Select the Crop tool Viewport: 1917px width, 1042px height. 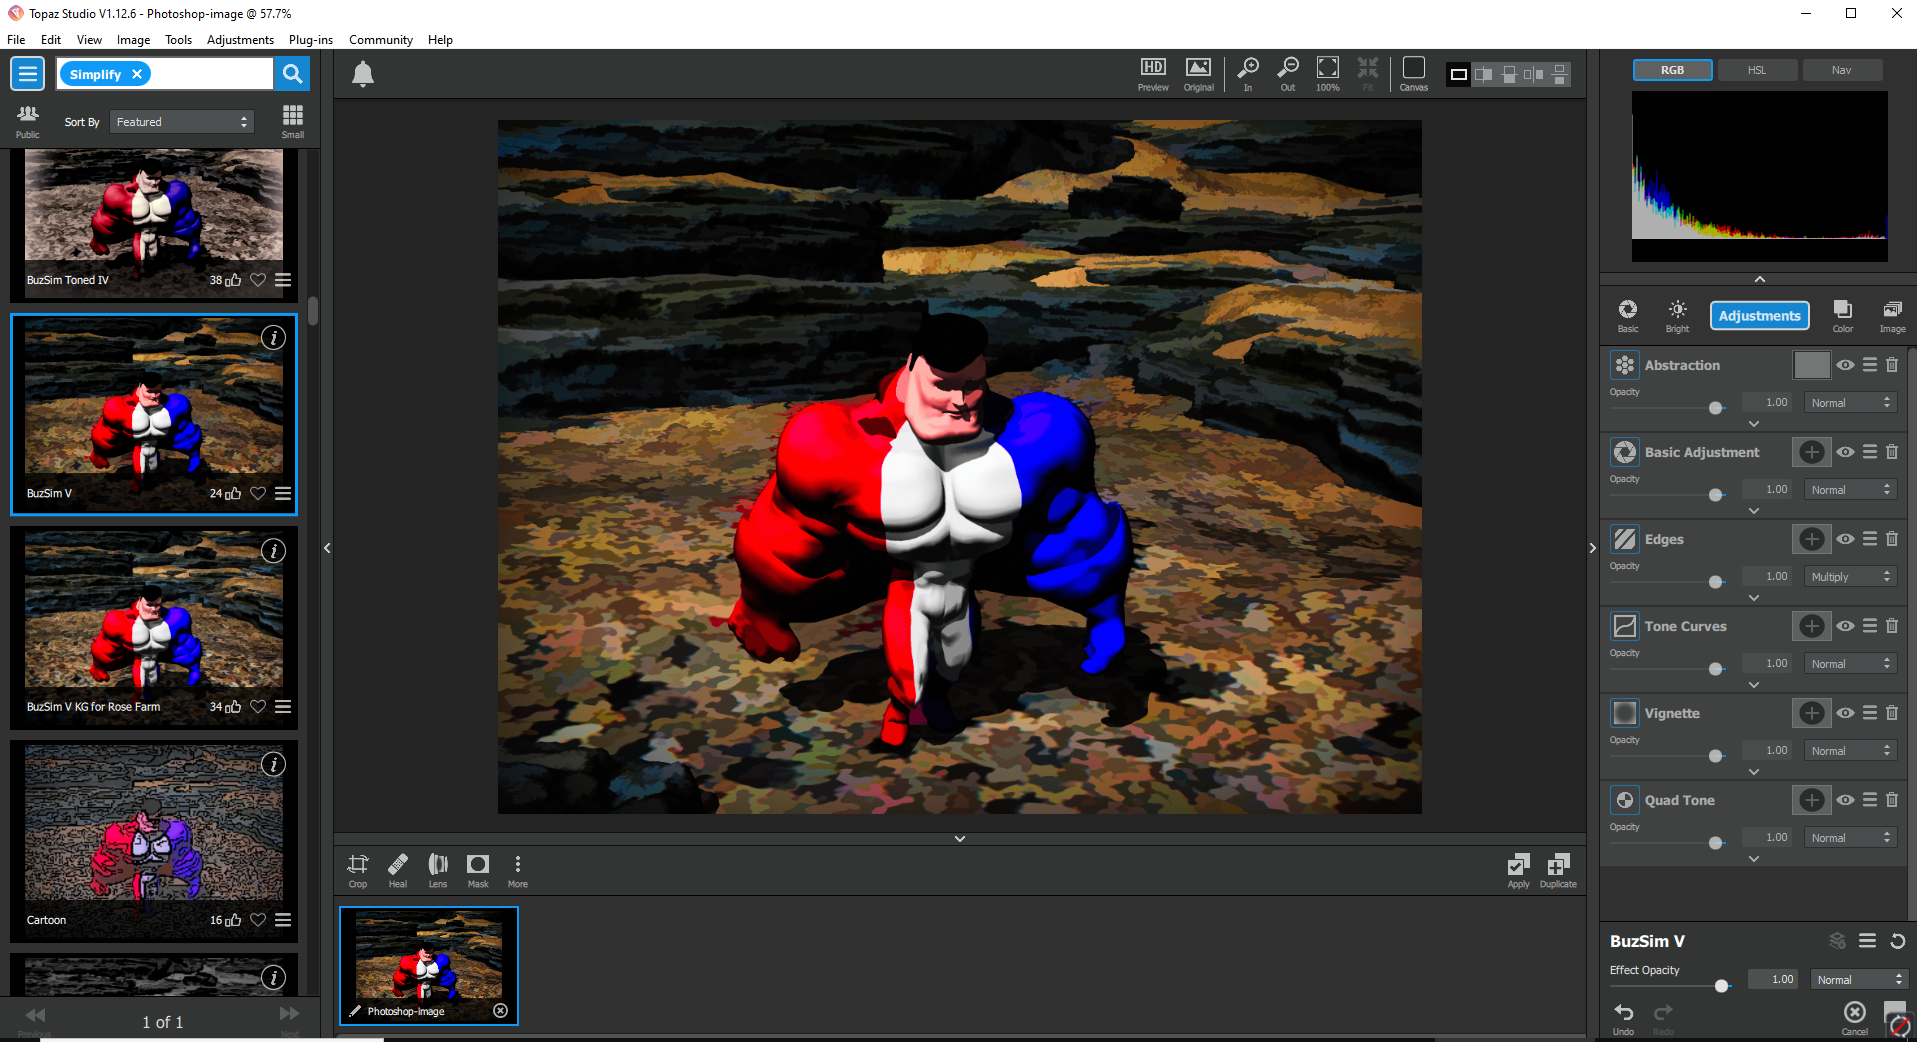click(x=358, y=870)
